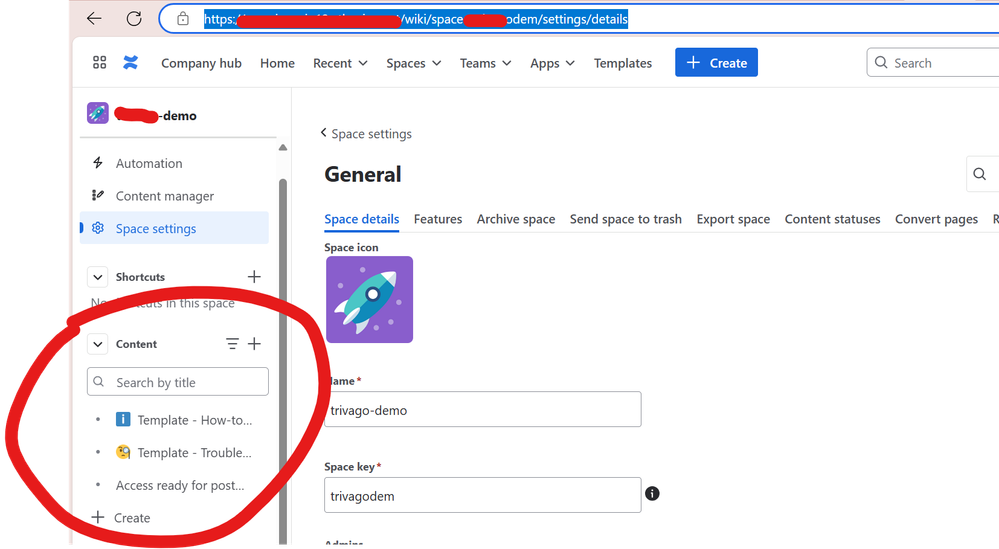Open the Recent dropdown menu
Screen dimensions: 999x549
point(340,63)
